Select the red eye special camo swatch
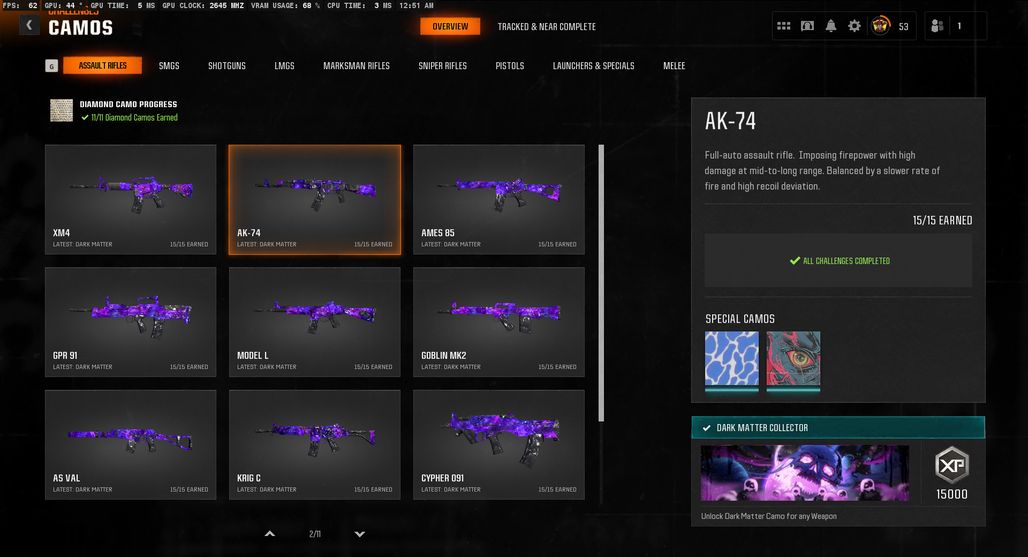The image size is (1028, 557). [793, 359]
